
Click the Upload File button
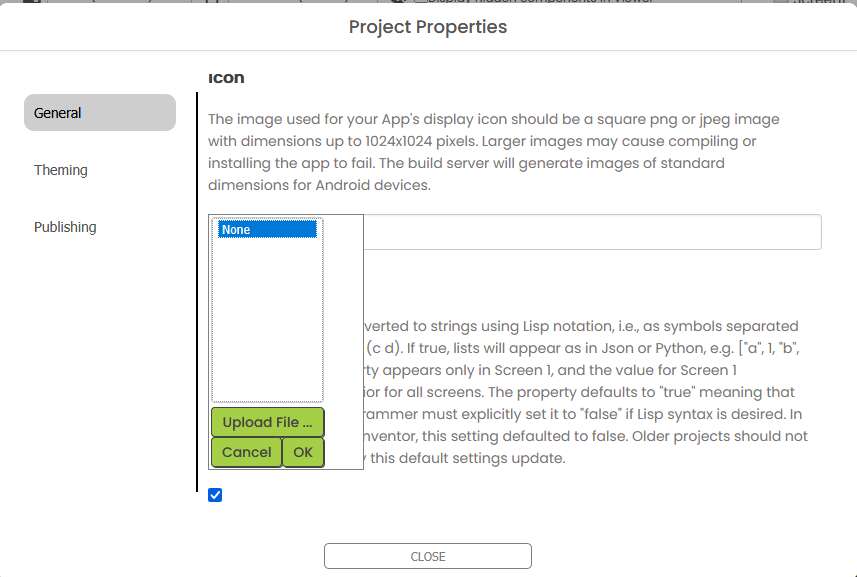click(x=267, y=422)
